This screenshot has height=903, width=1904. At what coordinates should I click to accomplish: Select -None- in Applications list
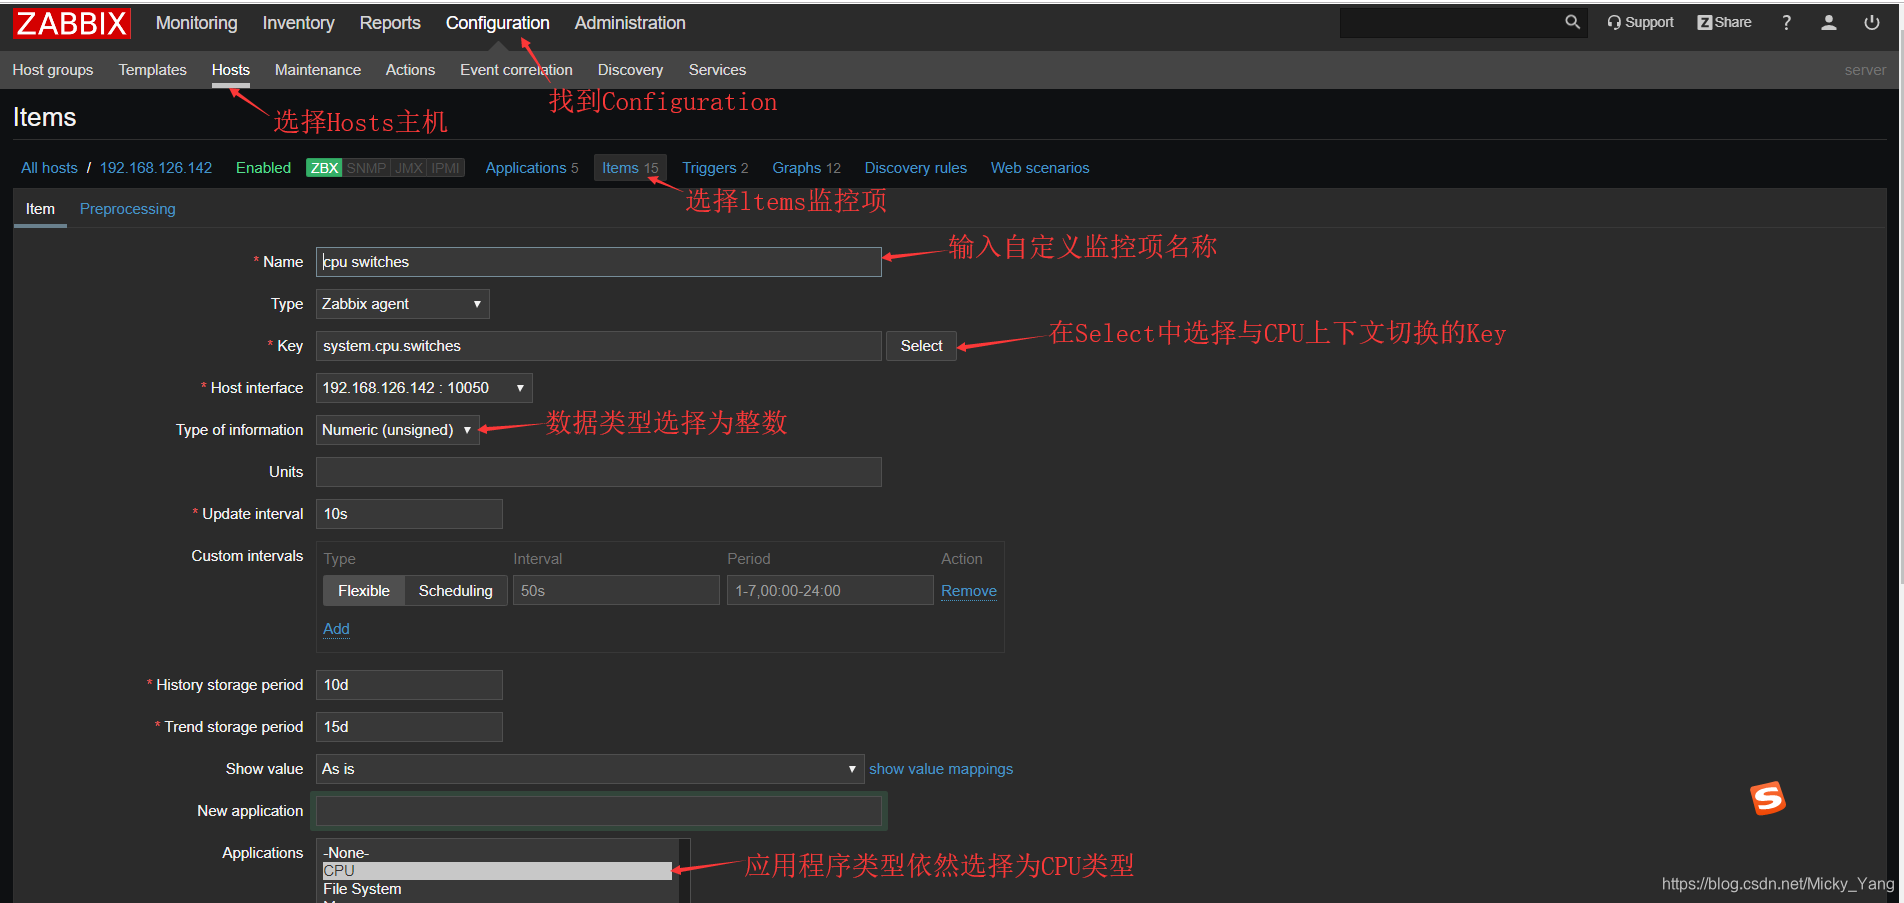(497, 853)
